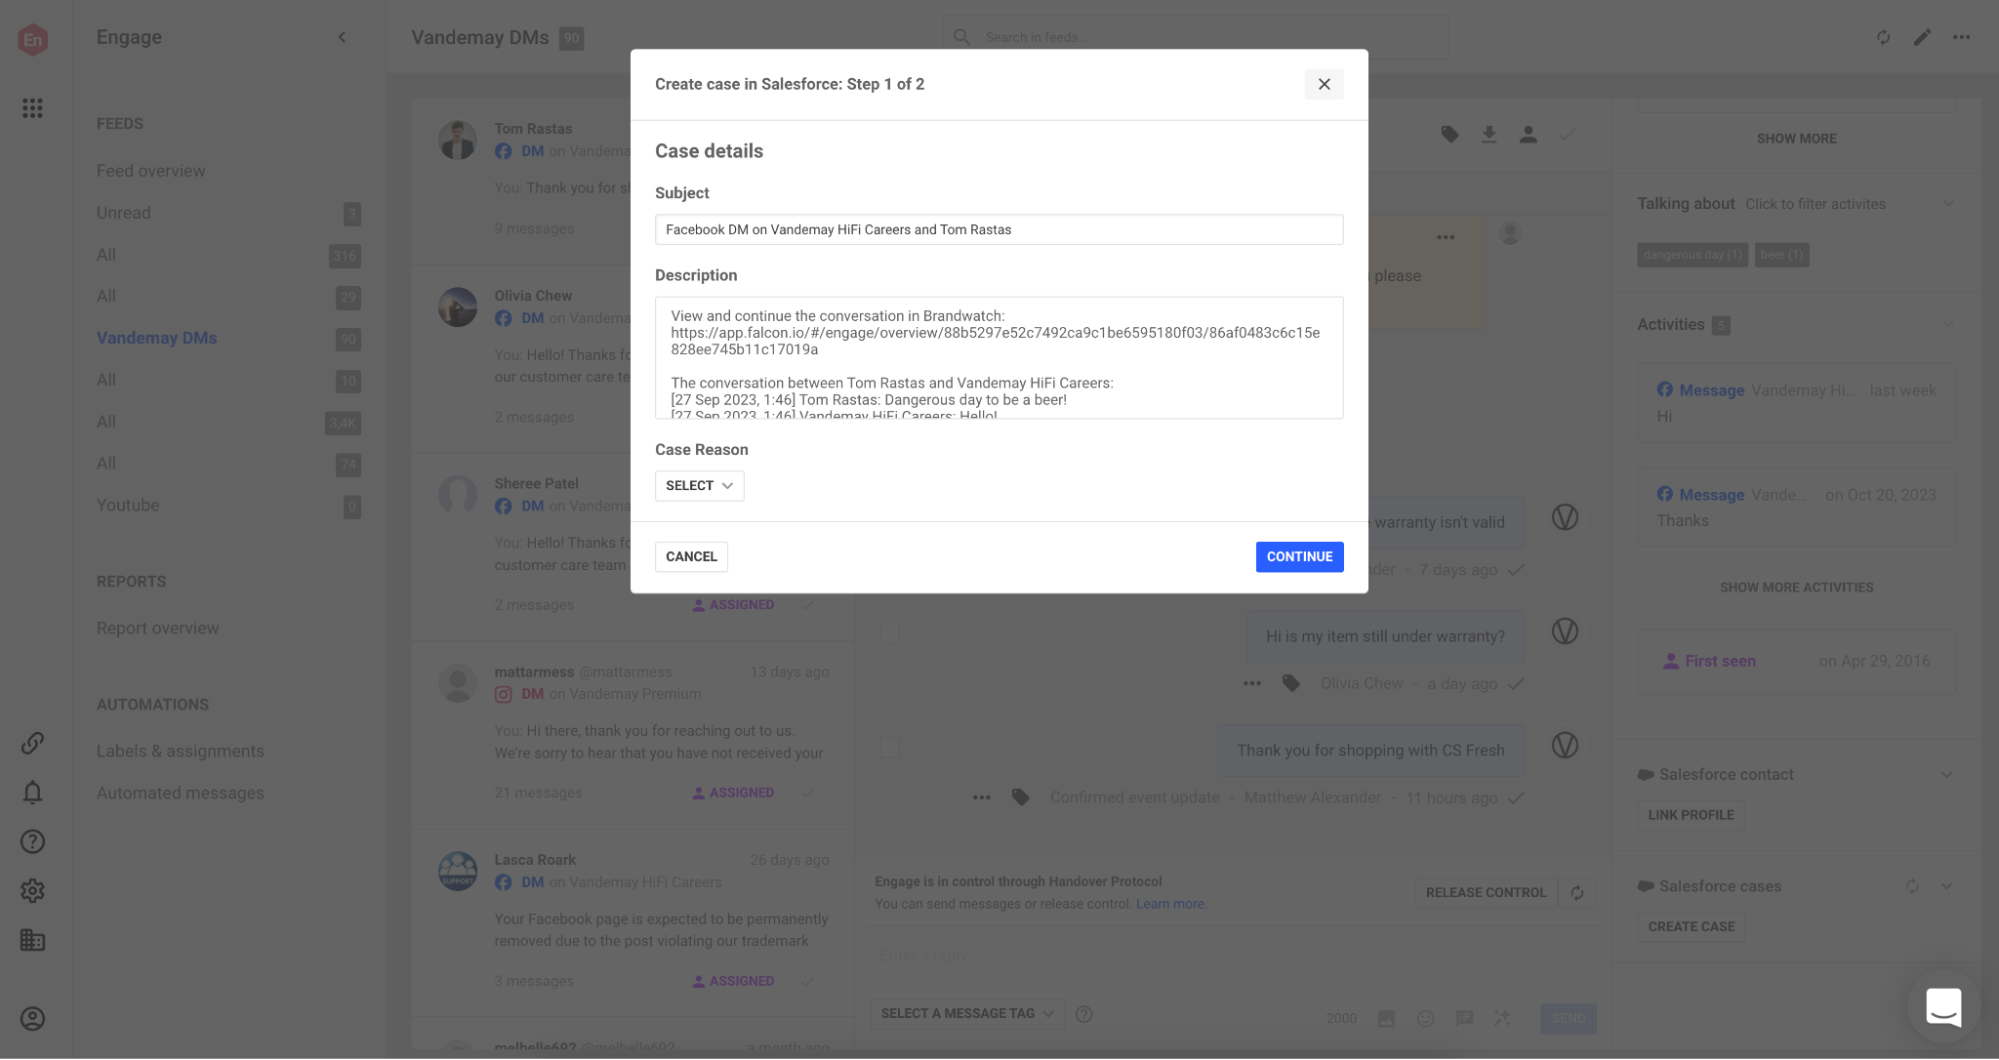Image resolution: width=1999 pixels, height=1060 pixels.
Task: Close the Create case in Salesforce dialog
Action: point(1323,84)
